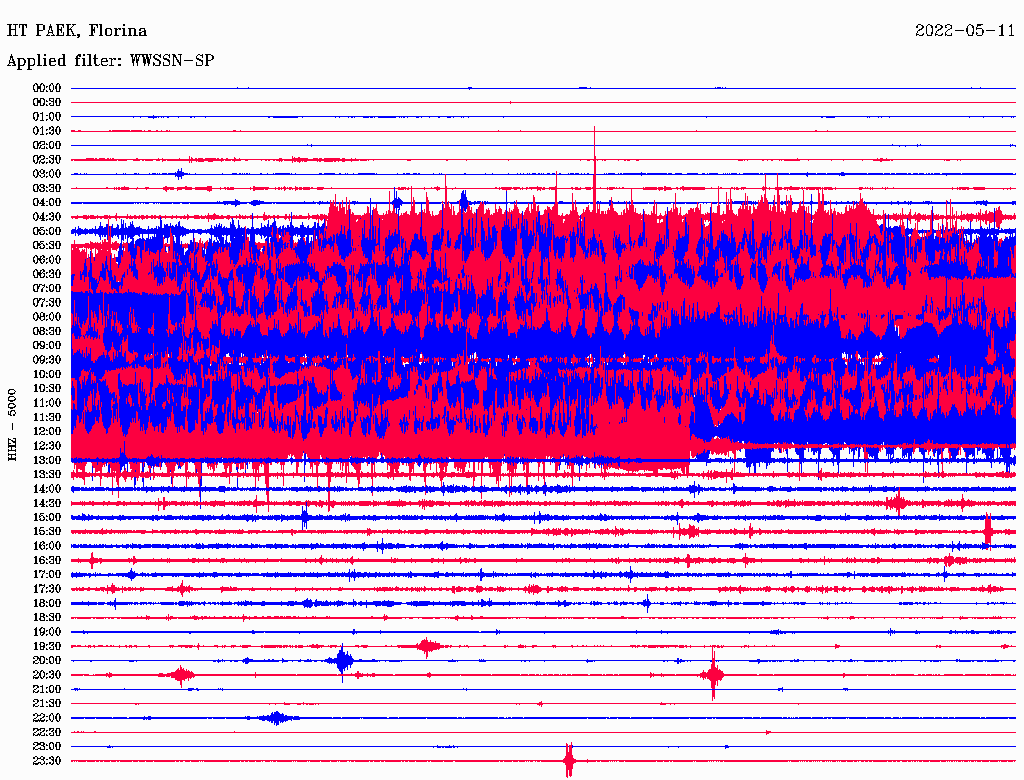1024x780 pixels.
Task: Click the 12:00 time label
Action: click(x=47, y=432)
